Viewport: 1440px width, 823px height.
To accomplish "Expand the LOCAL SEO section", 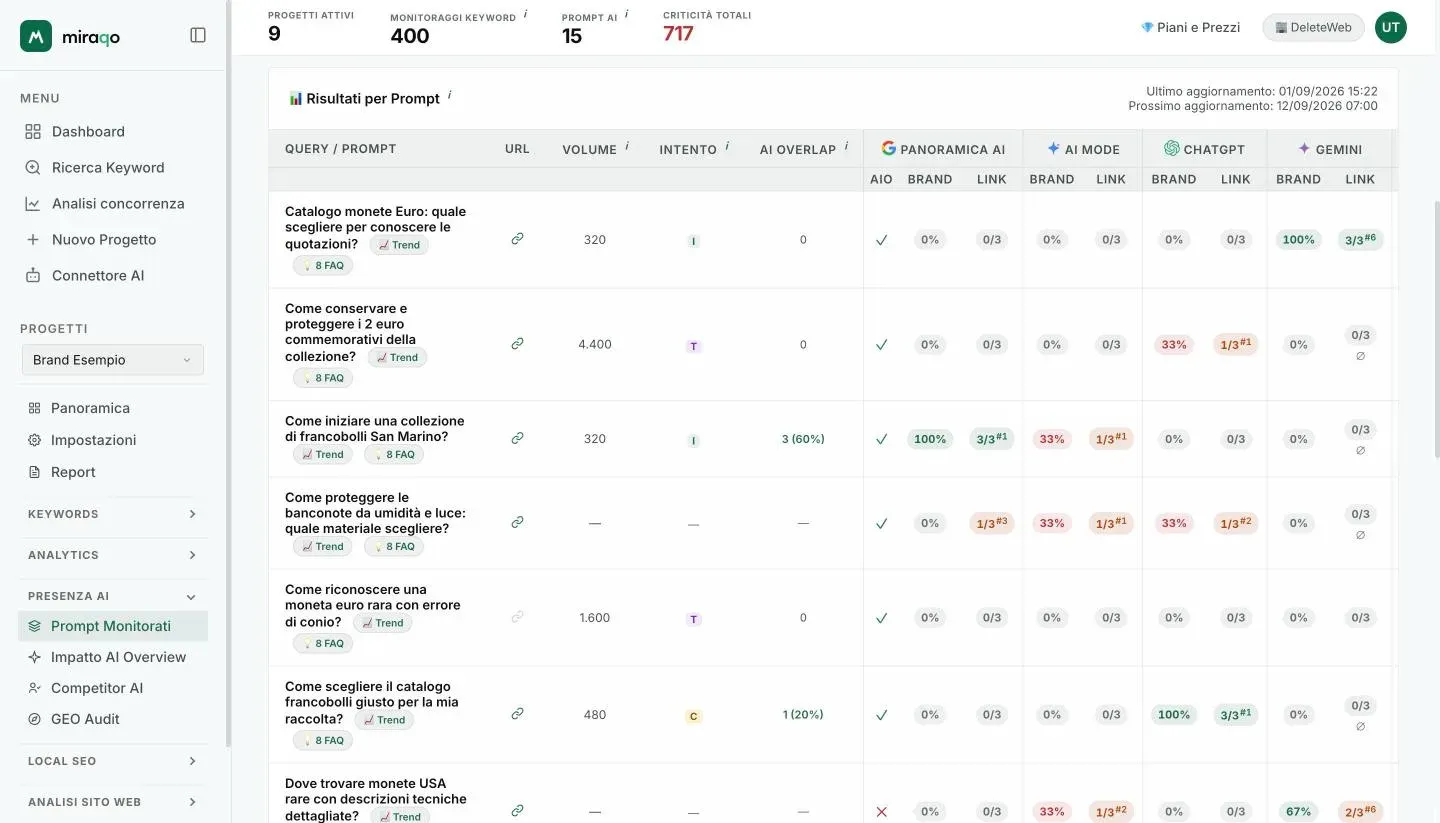I will click(112, 761).
